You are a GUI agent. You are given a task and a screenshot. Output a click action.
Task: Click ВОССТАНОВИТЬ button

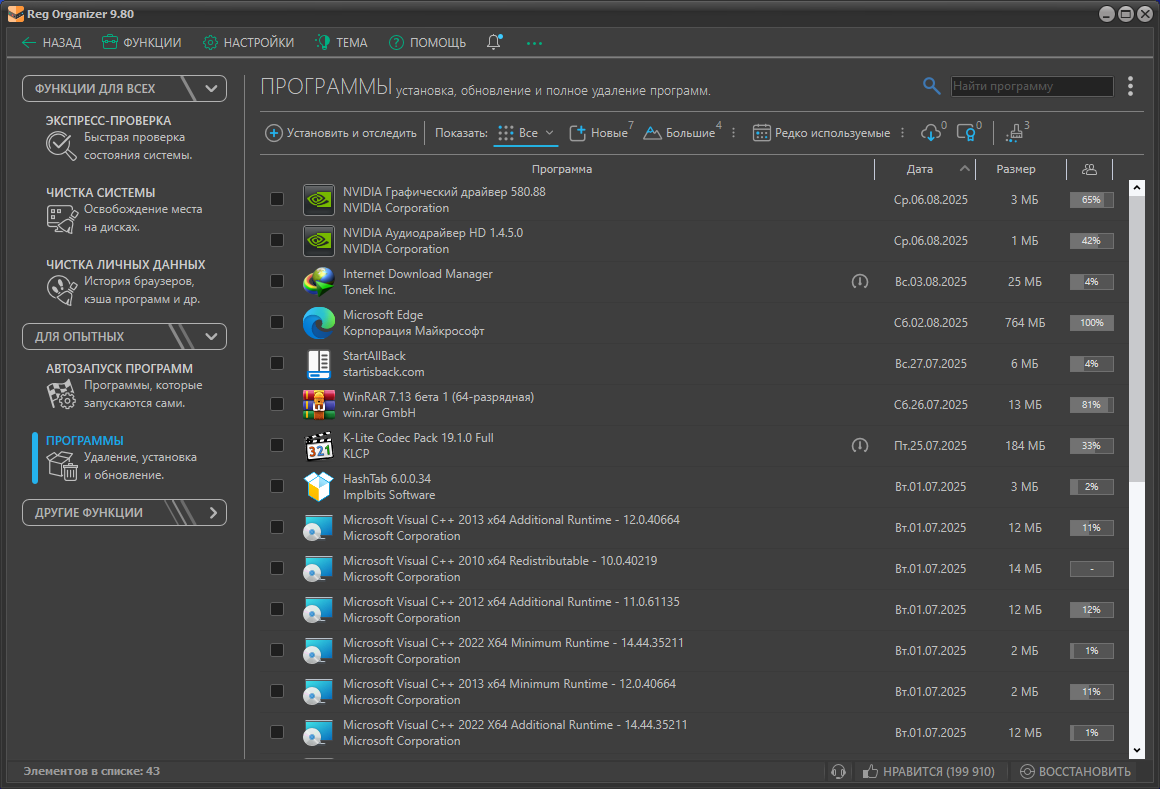tap(1075, 771)
